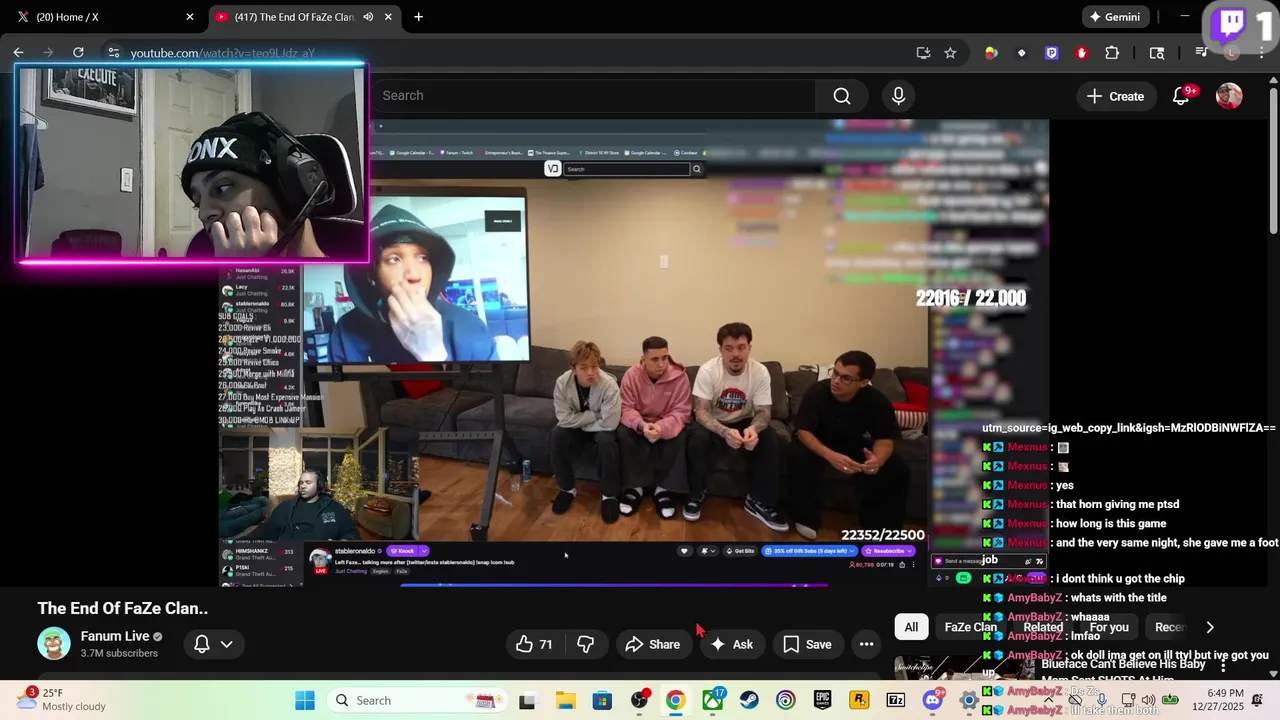Dislike this video
1280x720 pixels.
(586, 644)
